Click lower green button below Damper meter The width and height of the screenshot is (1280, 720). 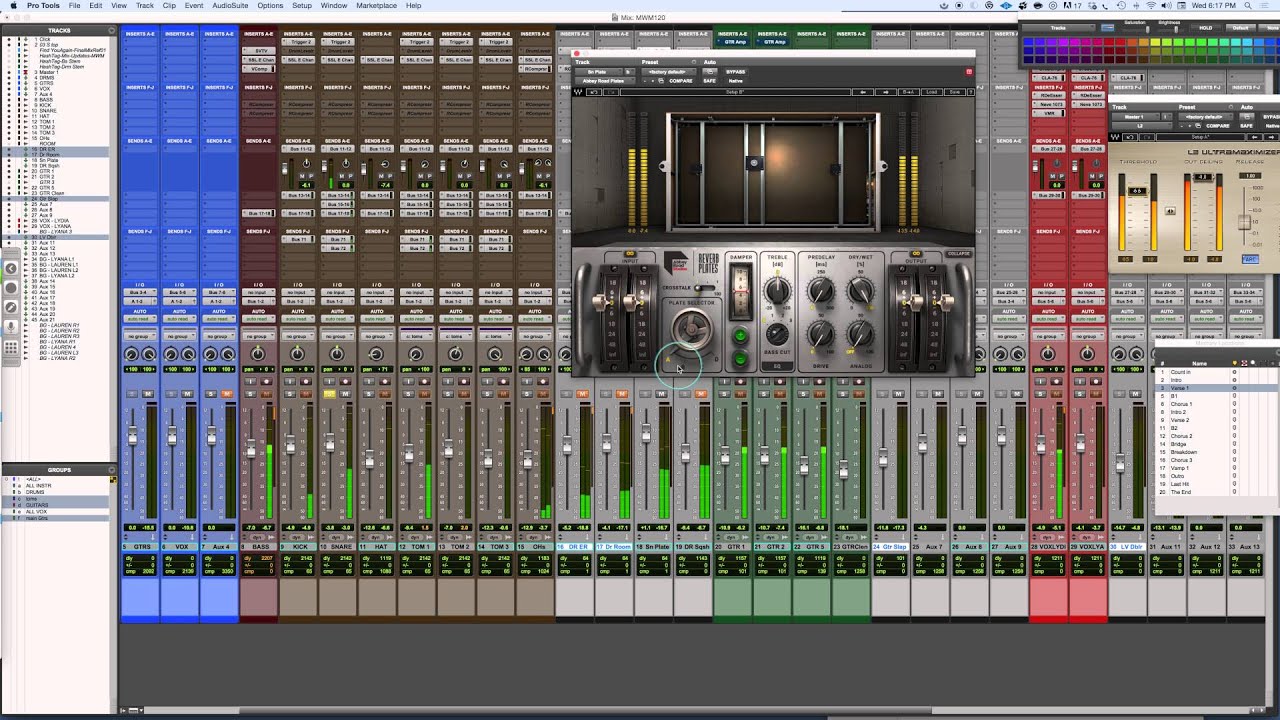tap(740, 358)
